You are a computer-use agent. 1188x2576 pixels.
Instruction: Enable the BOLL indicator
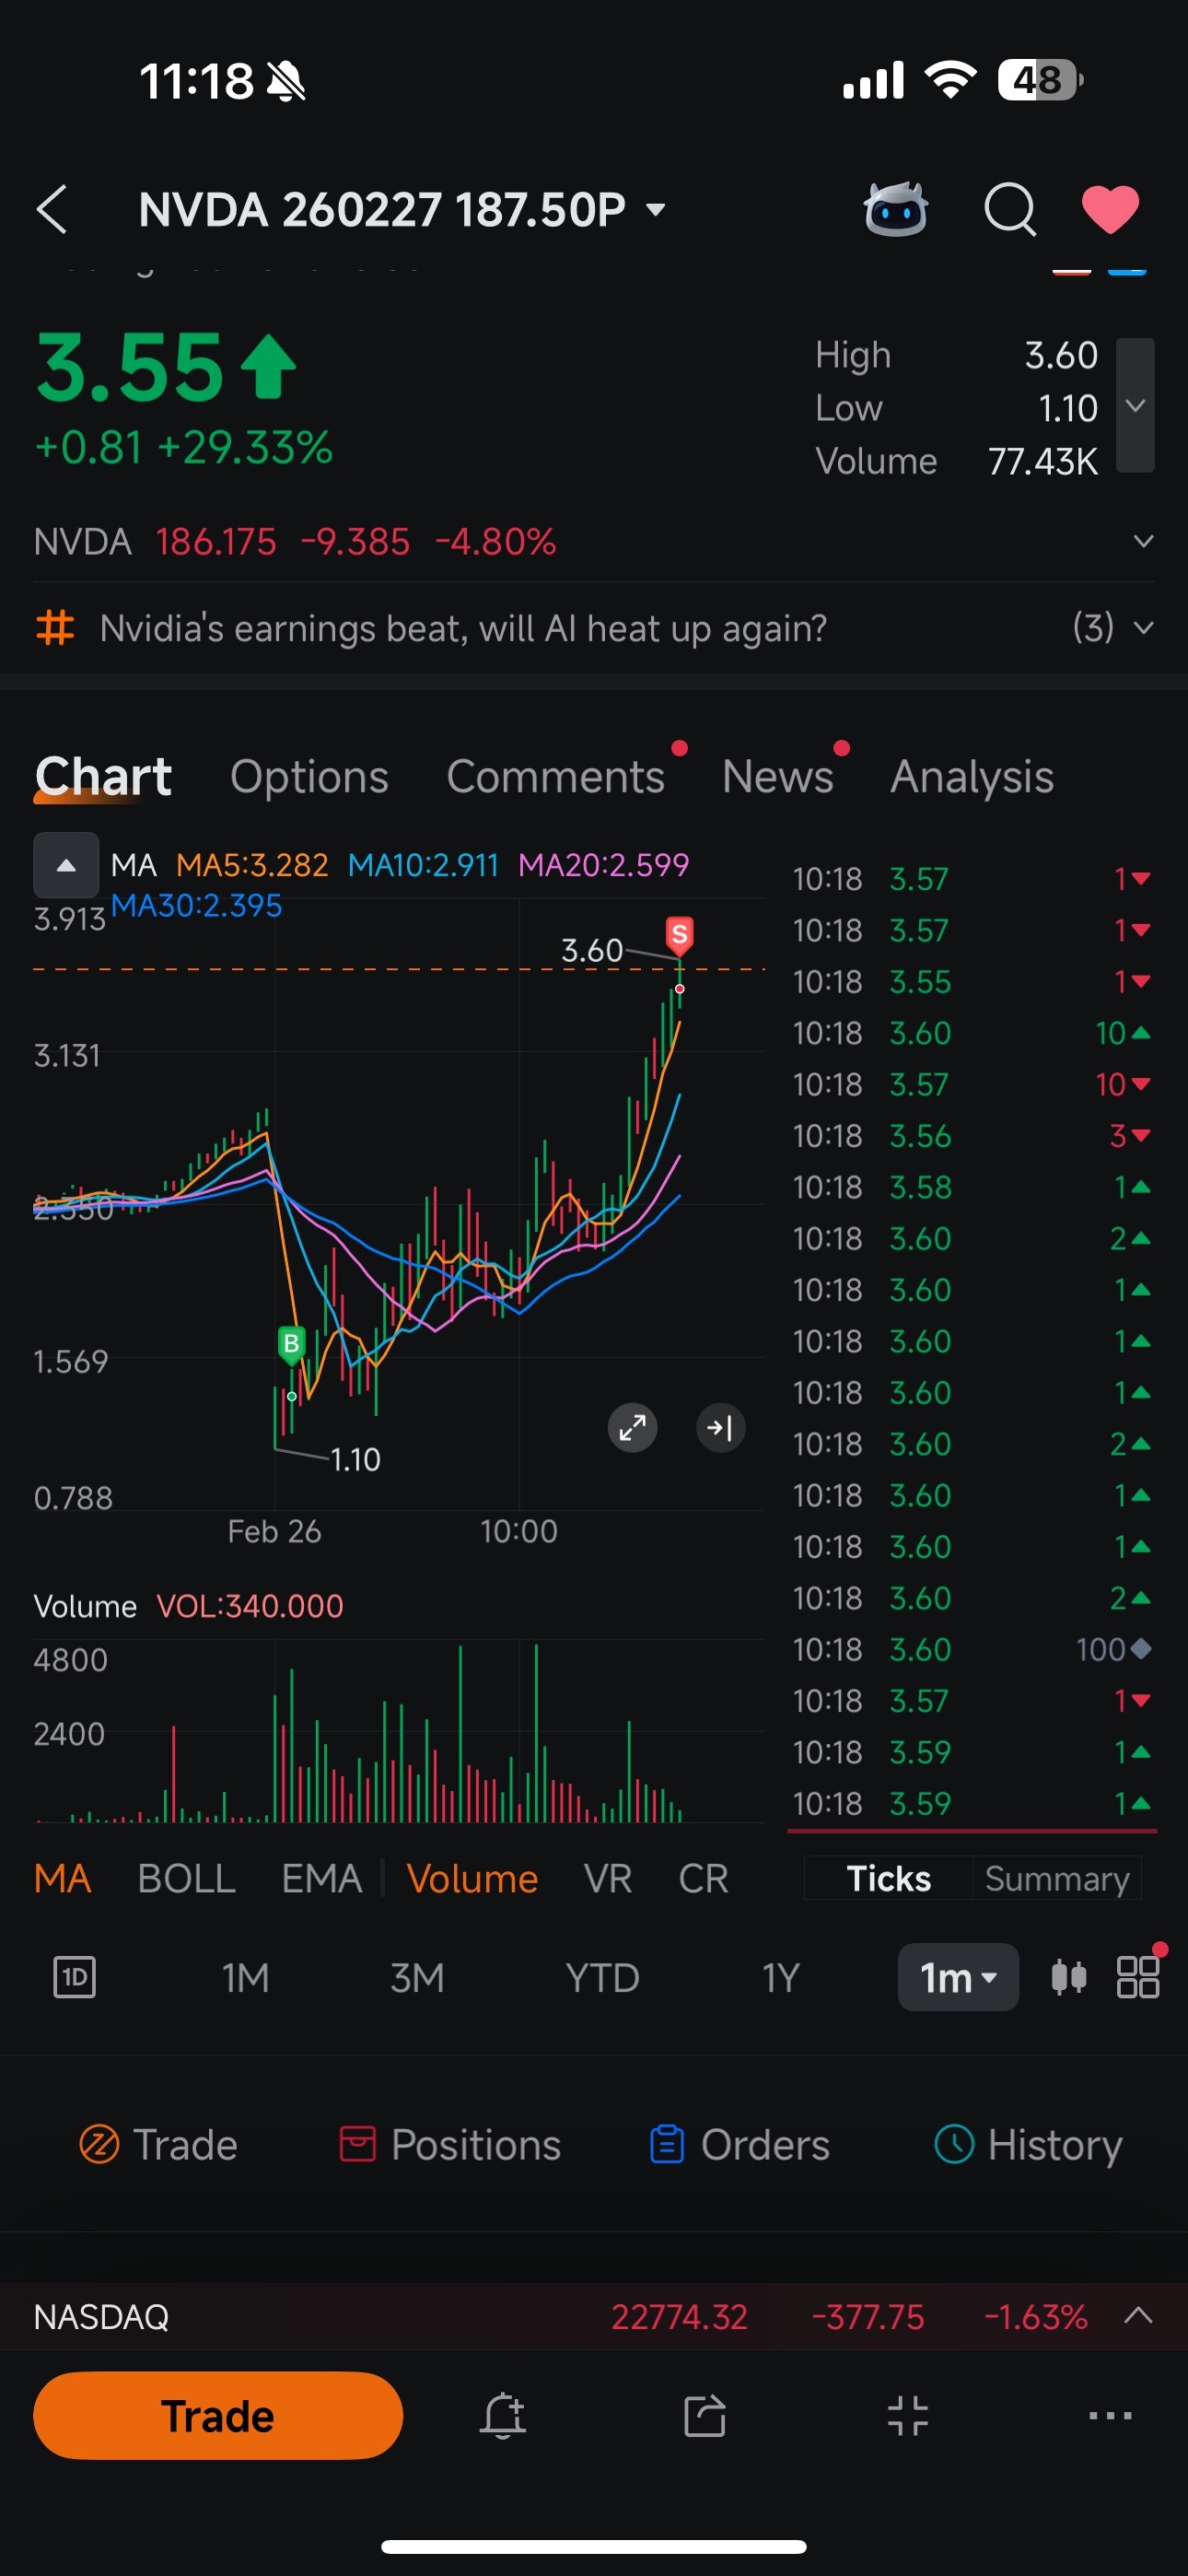pos(186,1878)
